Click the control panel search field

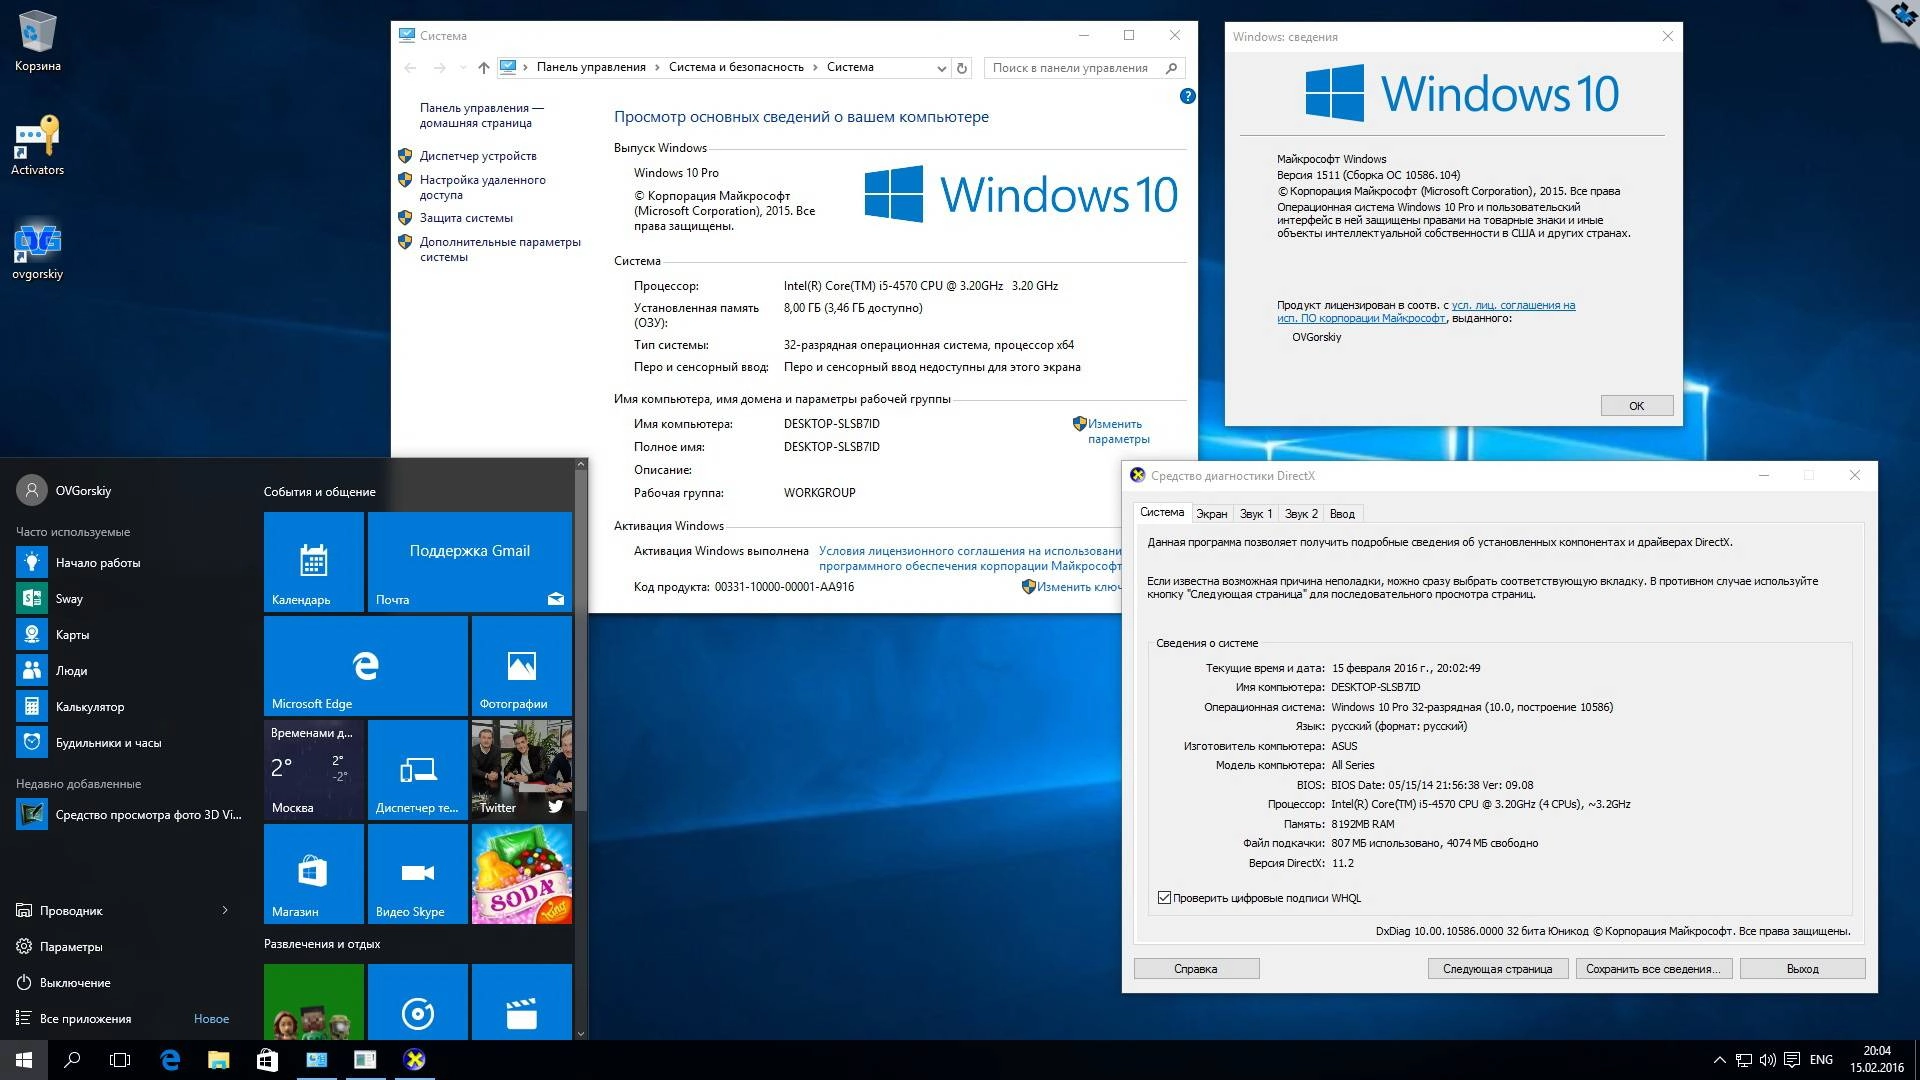(1084, 68)
